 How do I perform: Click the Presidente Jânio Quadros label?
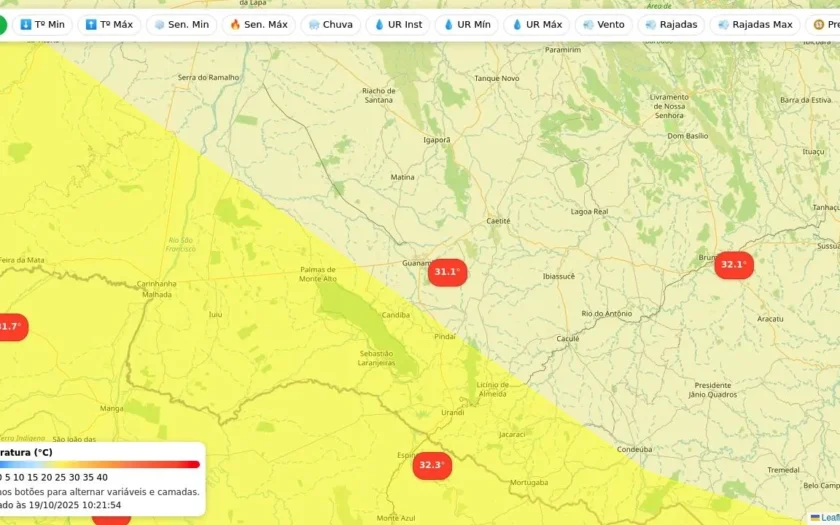pos(713,390)
